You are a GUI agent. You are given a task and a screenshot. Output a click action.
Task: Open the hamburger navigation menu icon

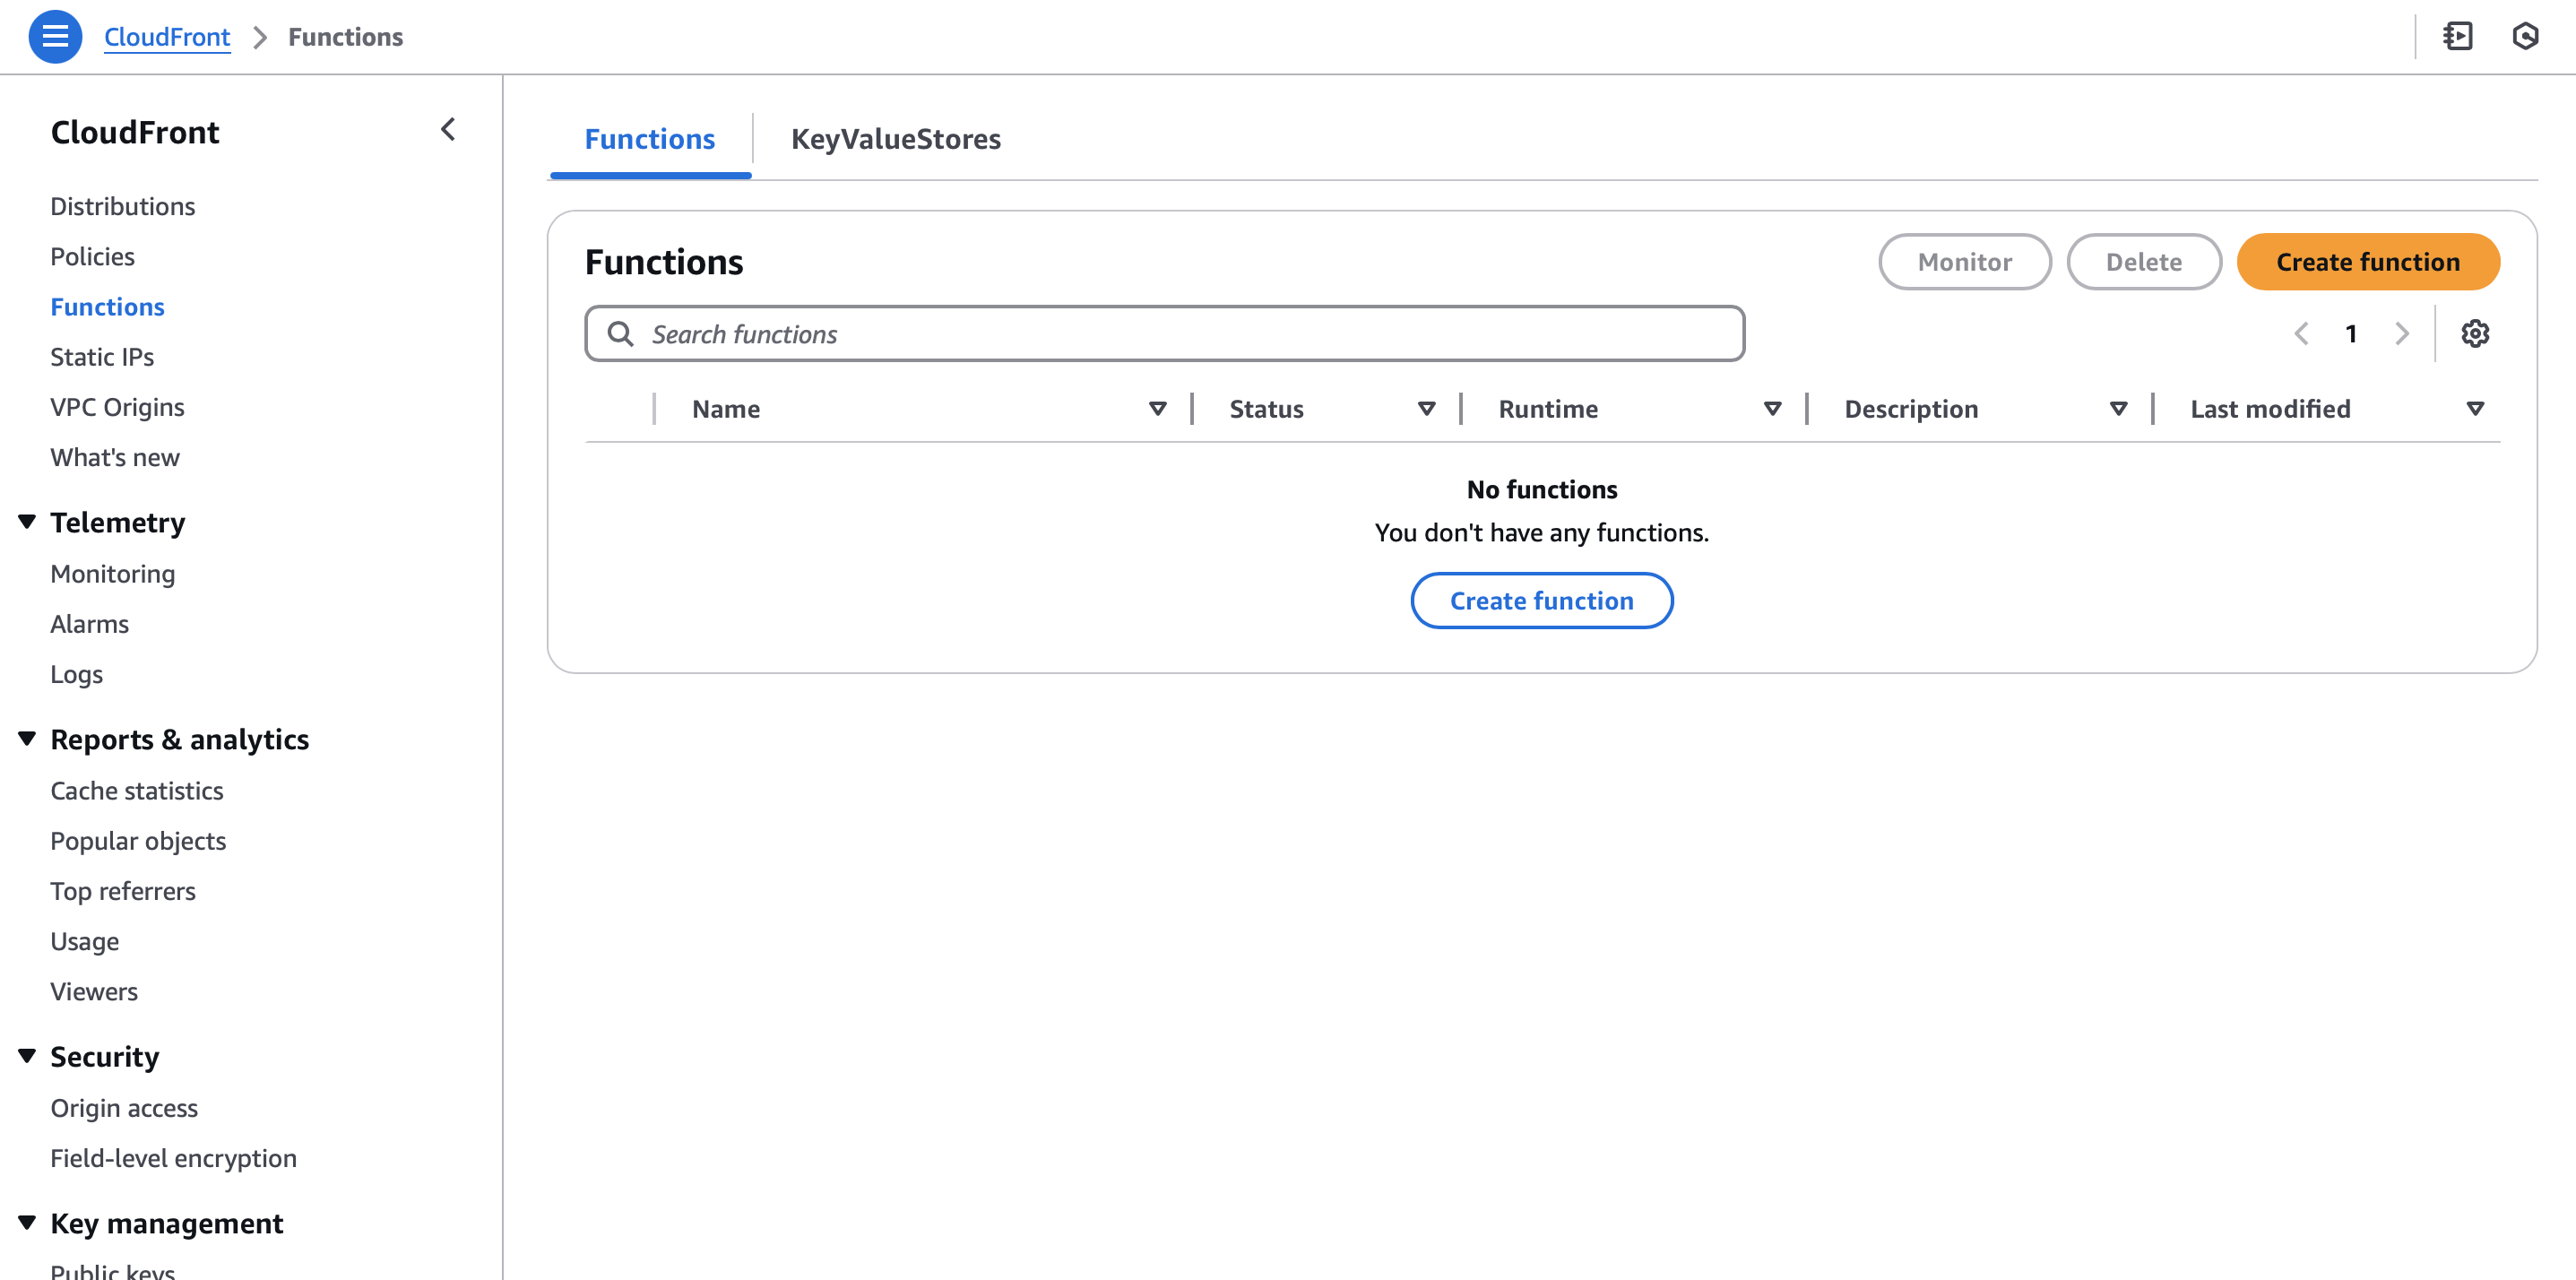[55, 37]
